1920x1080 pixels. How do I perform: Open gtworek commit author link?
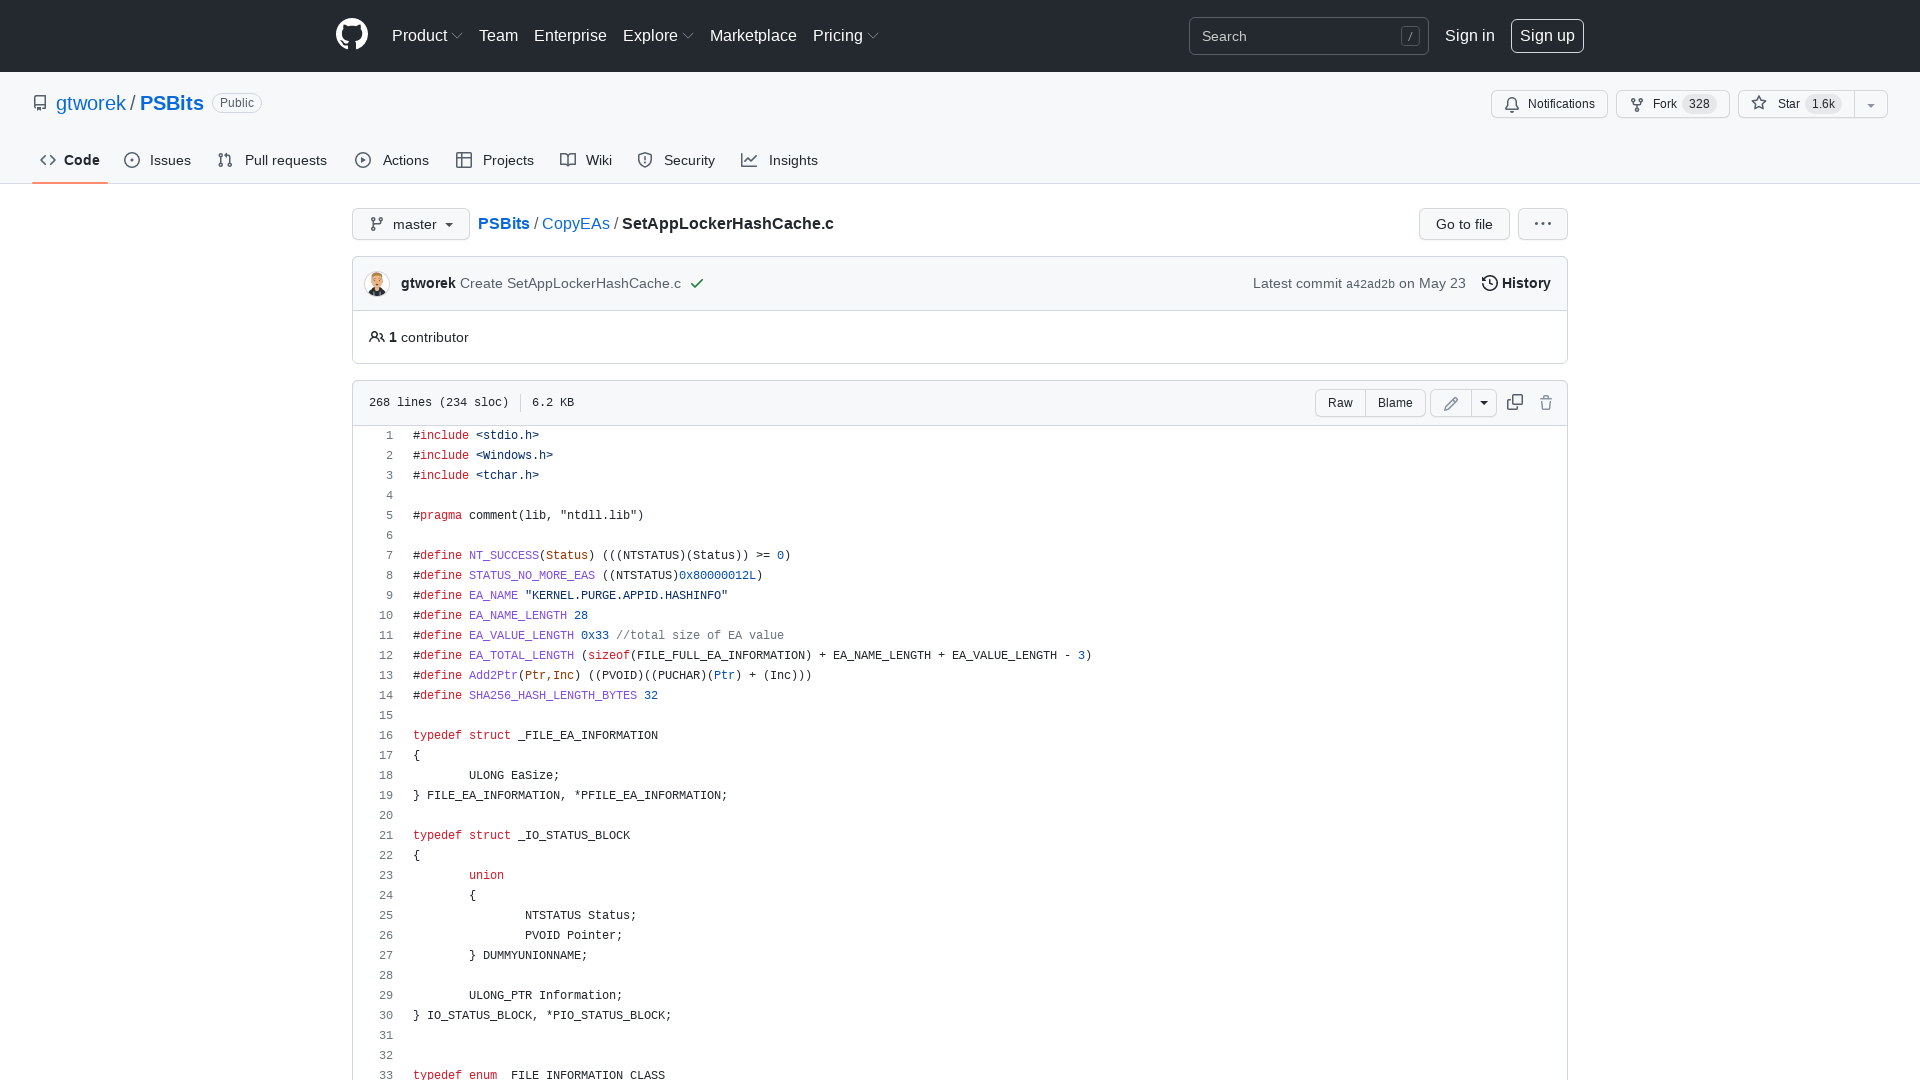(x=428, y=283)
